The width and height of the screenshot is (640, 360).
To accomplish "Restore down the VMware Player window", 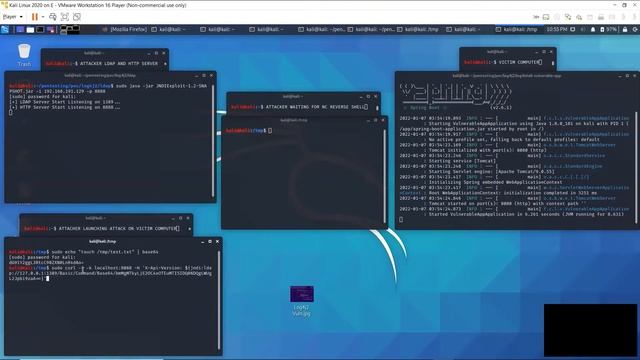I will pos(624,5).
